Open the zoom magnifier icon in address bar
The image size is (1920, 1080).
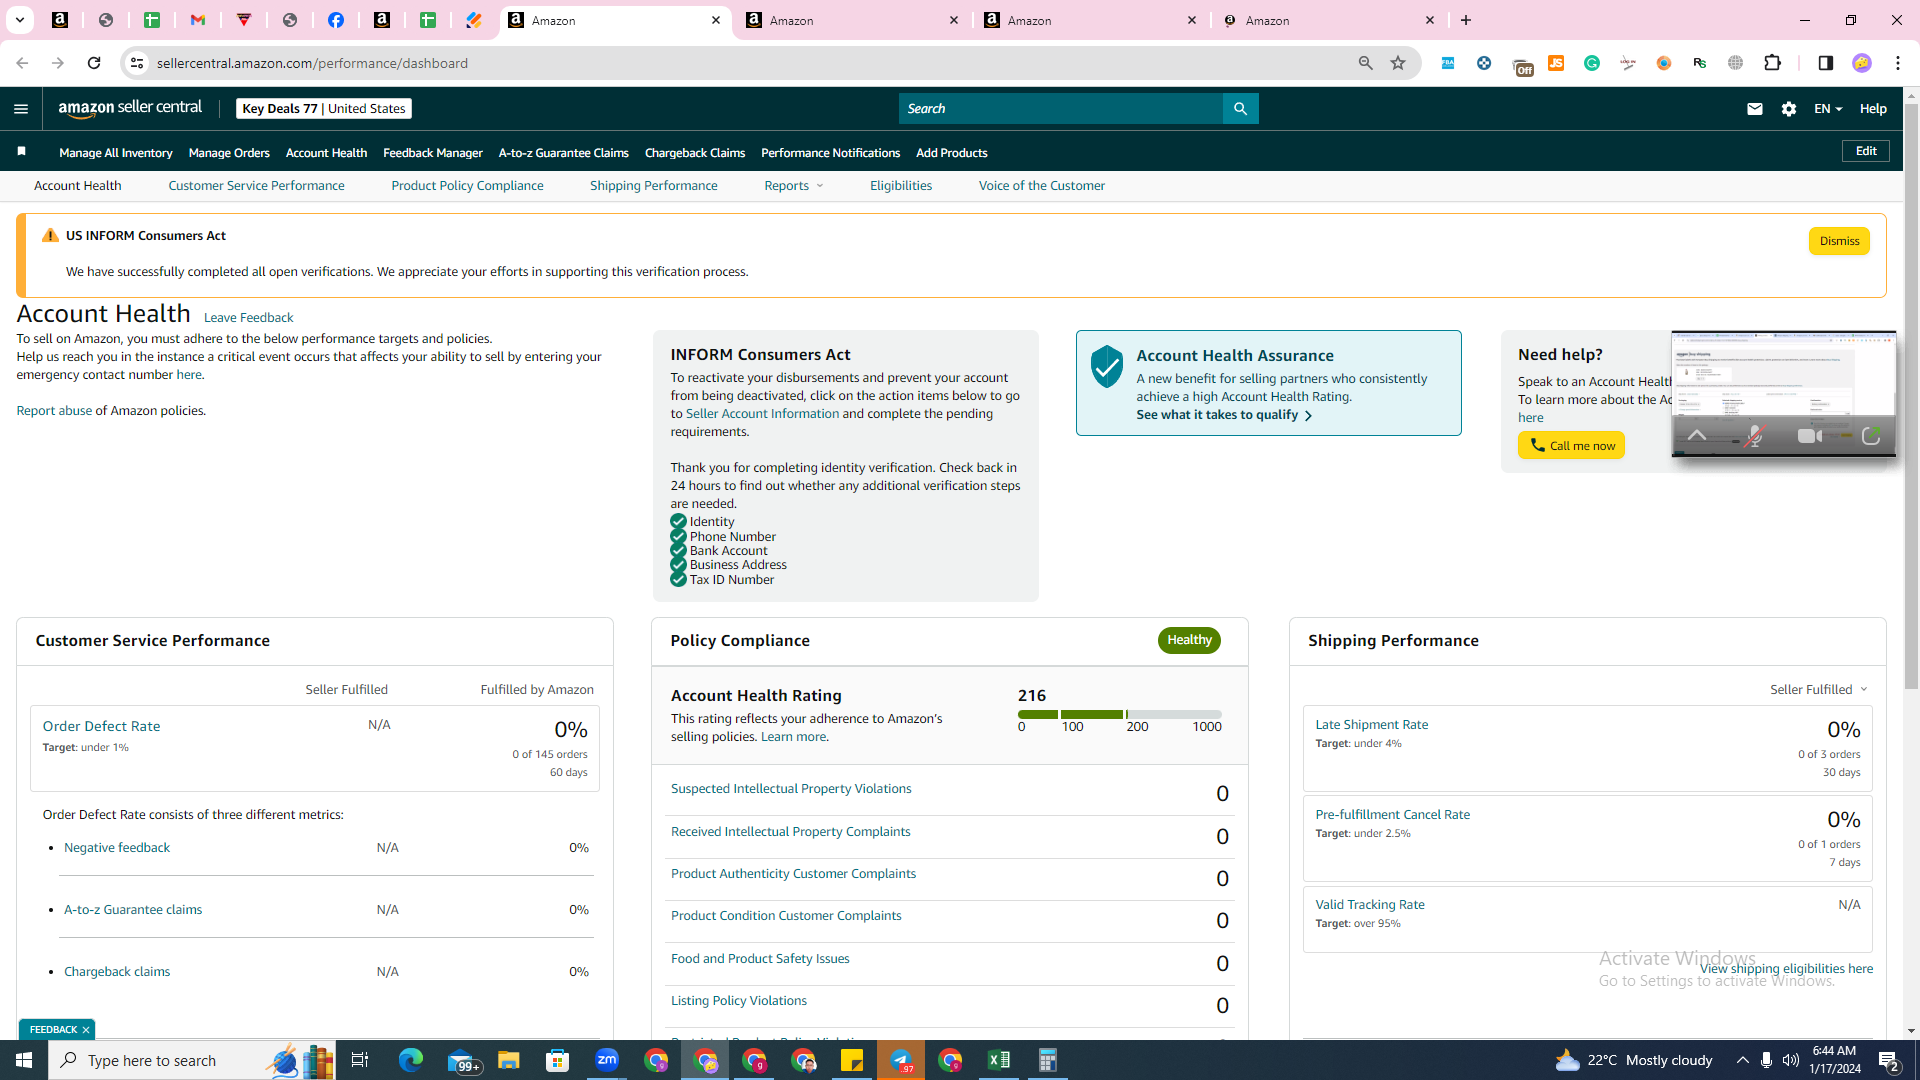[1365, 63]
